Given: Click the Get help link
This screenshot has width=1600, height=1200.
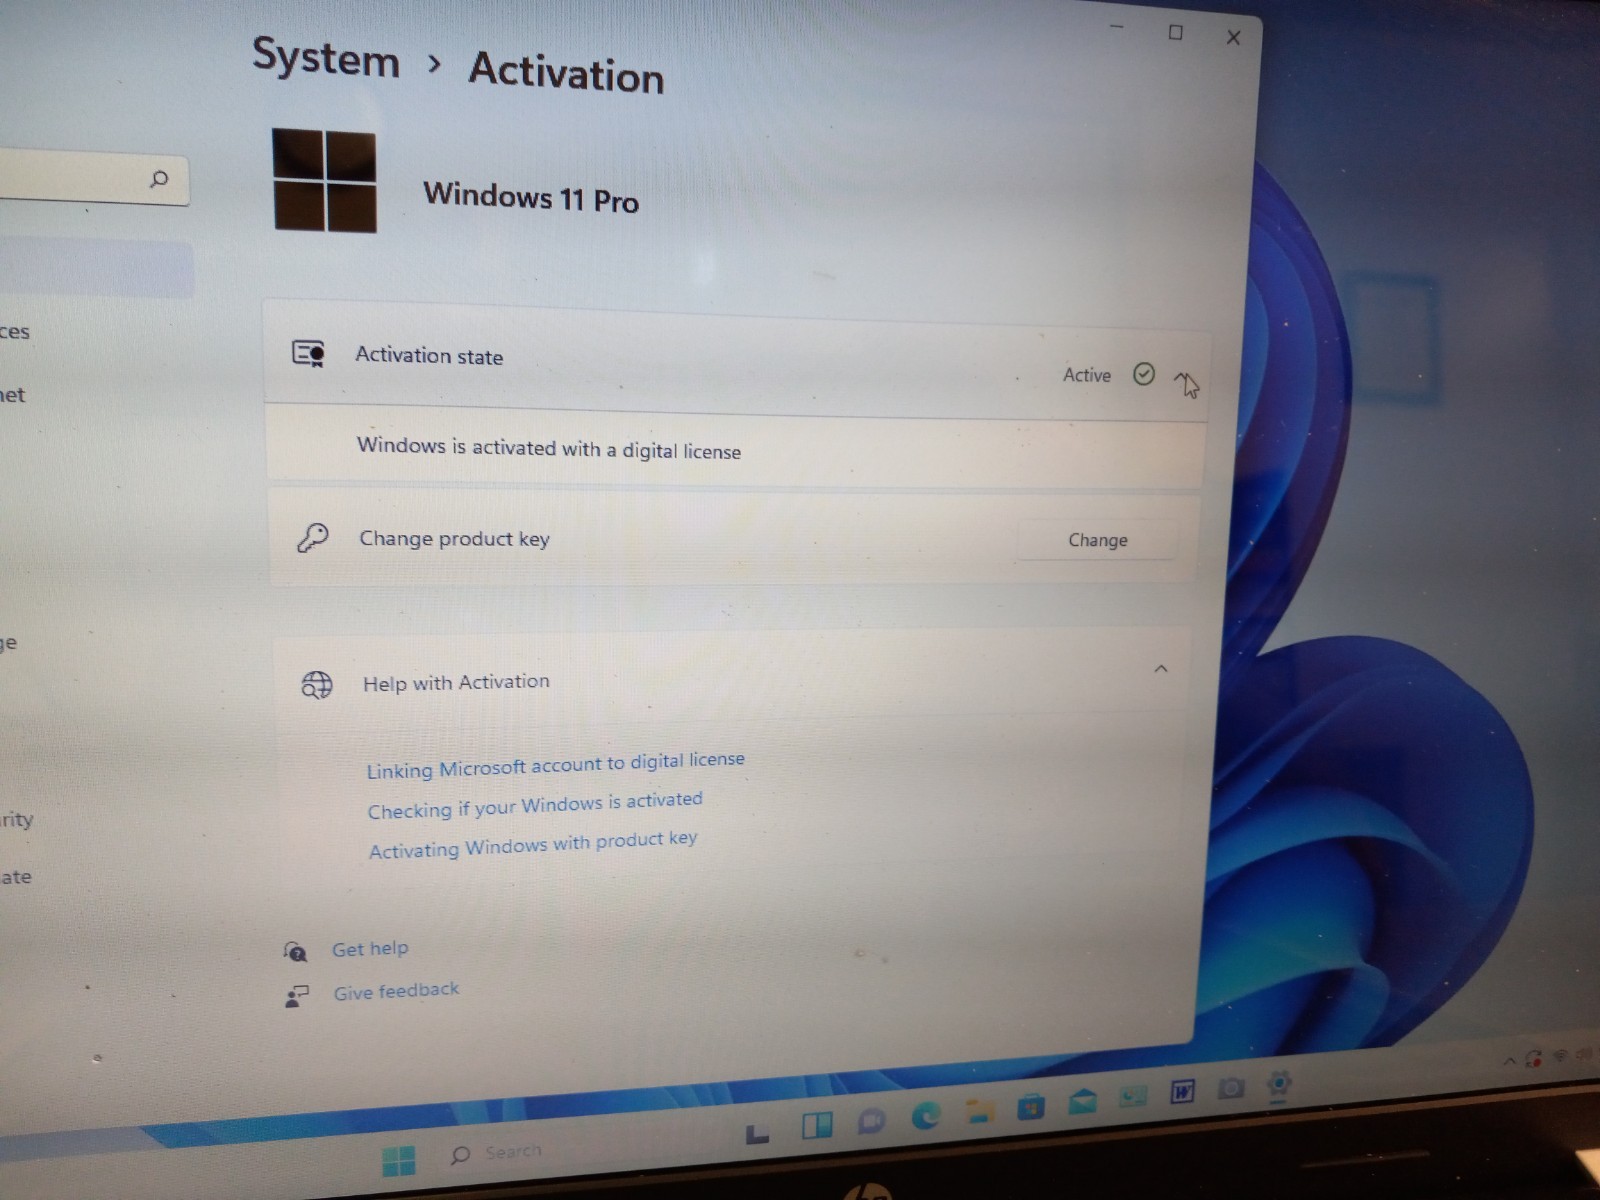Looking at the screenshot, I should point(370,948).
